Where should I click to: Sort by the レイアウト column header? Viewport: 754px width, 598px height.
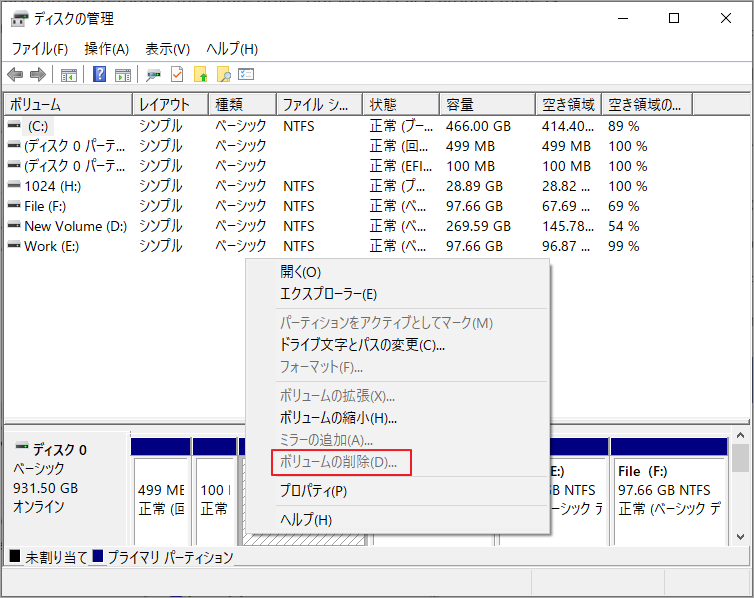[x=171, y=104]
